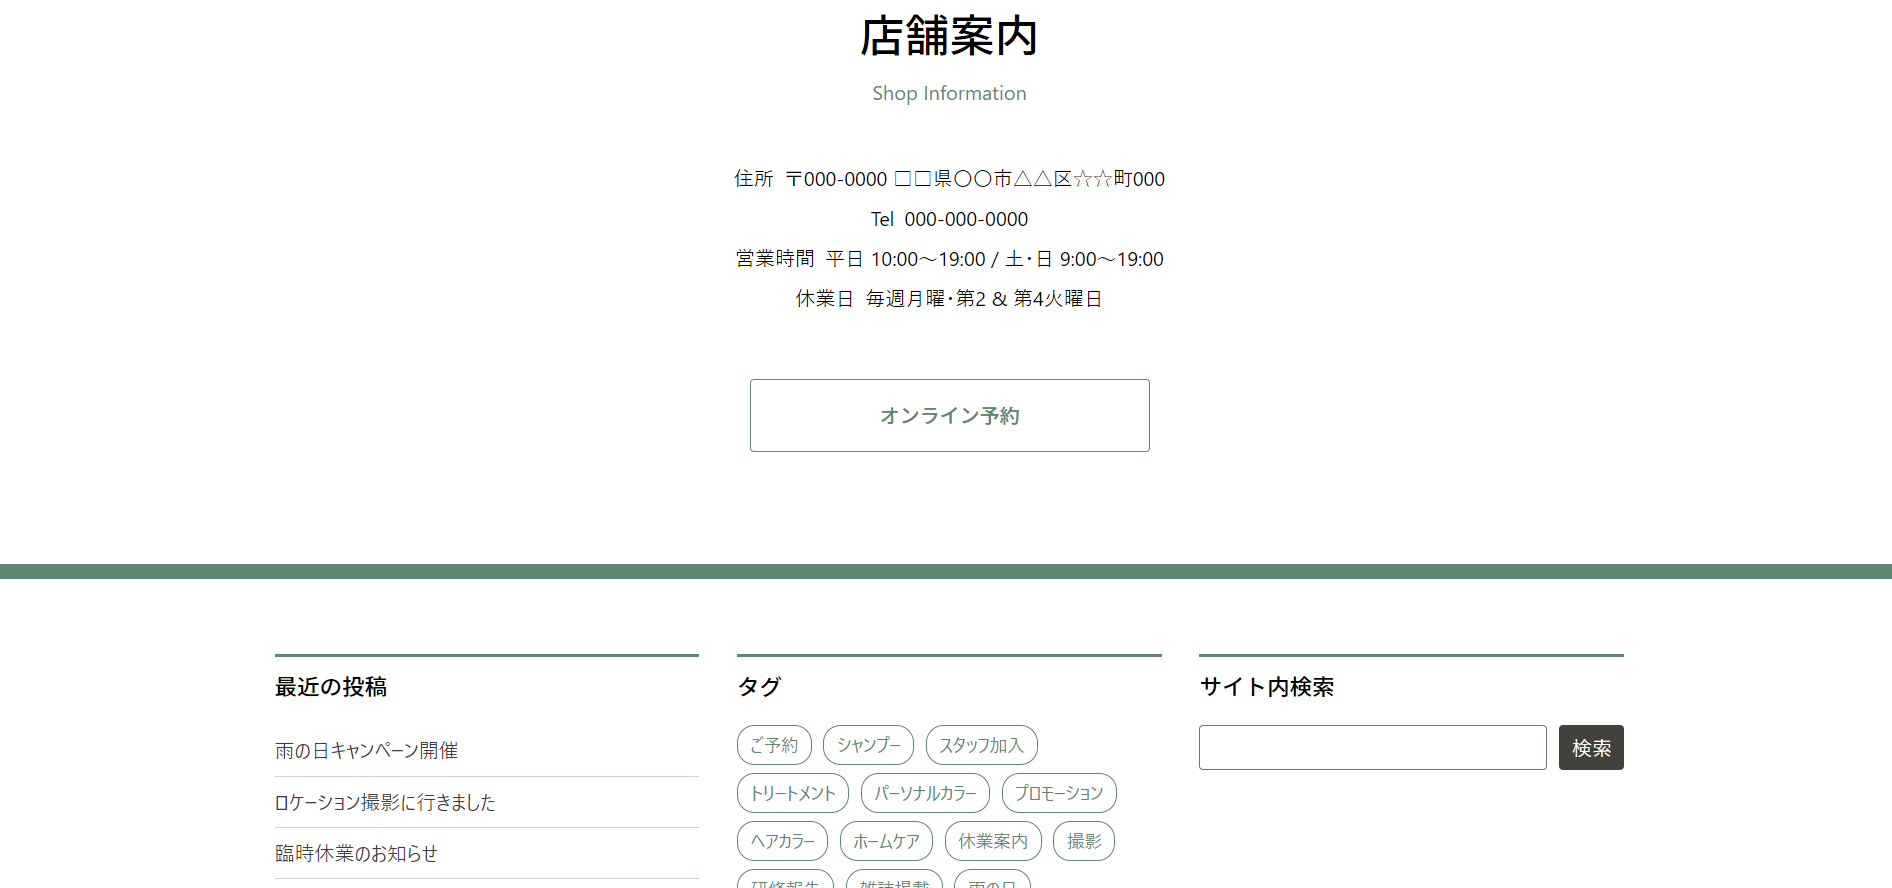This screenshot has height=888, width=1892.
Task: Click the オンライン予約 button
Action: point(949,415)
